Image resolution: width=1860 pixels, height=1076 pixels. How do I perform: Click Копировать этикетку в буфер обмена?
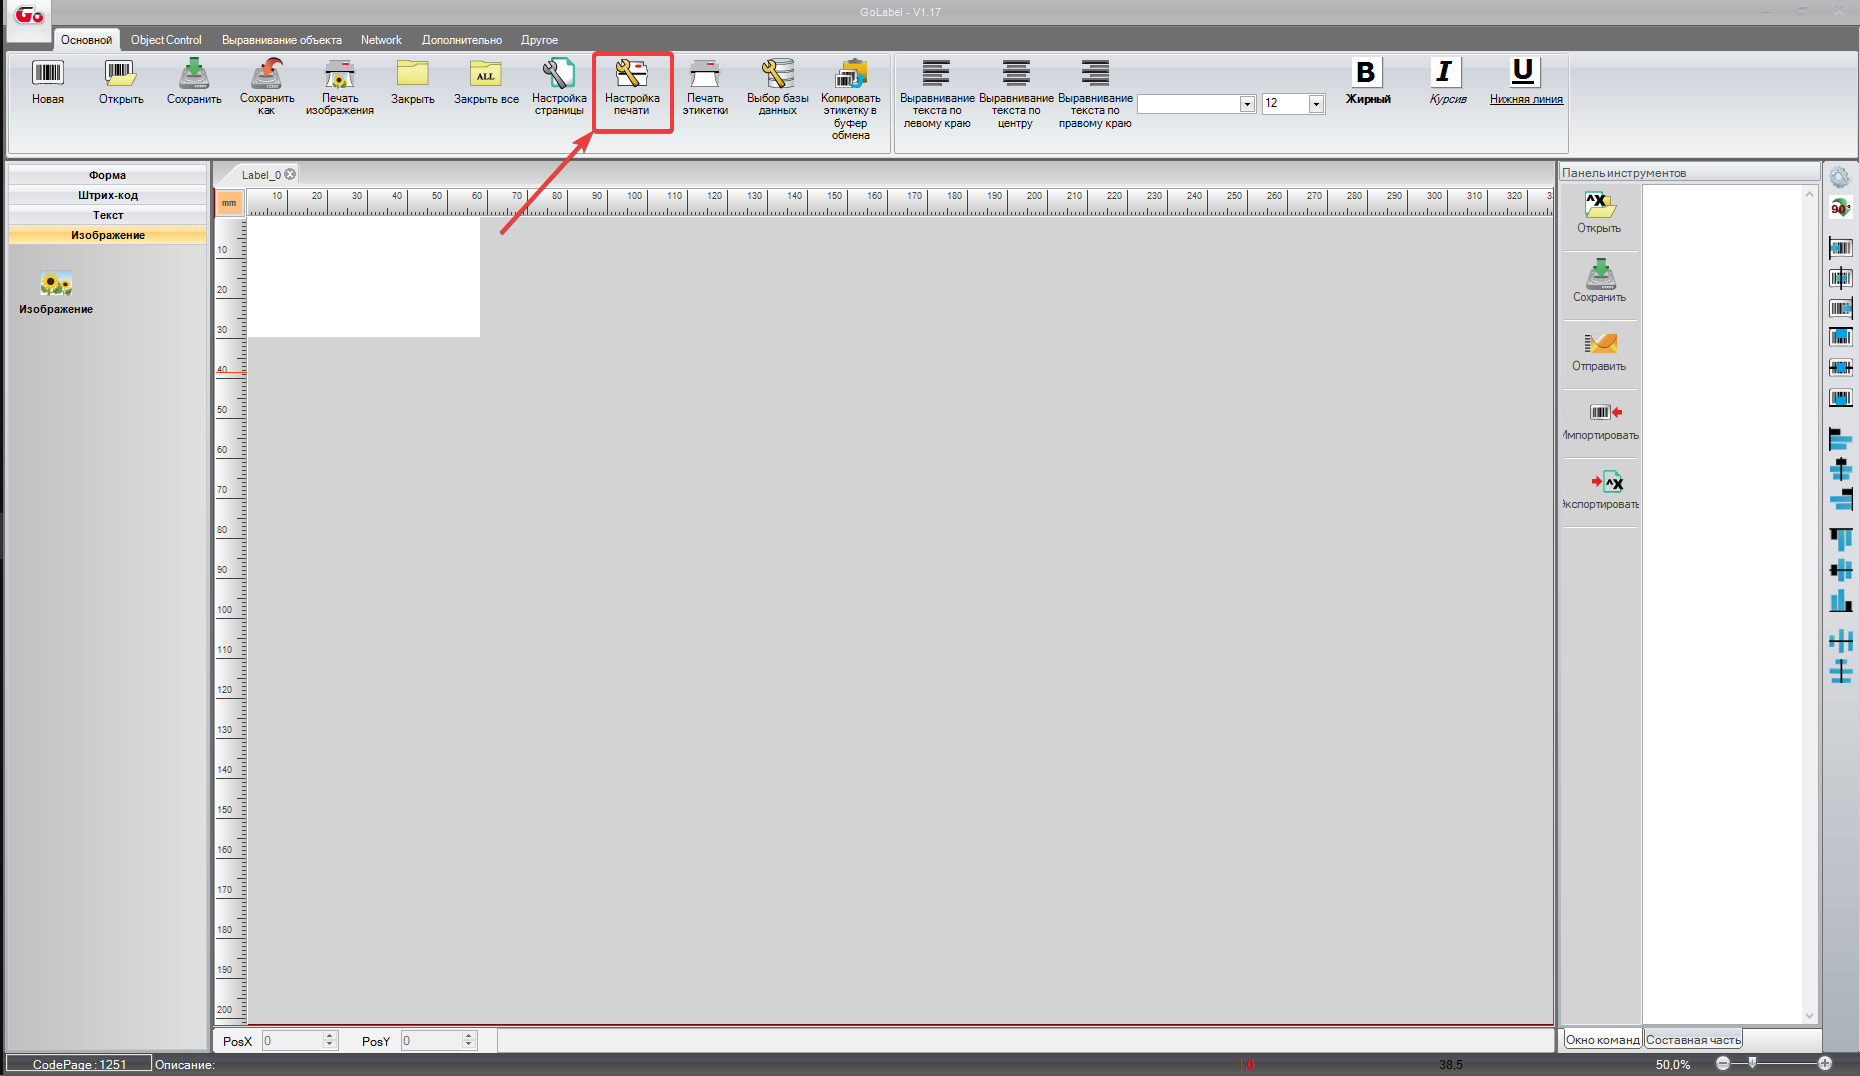(851, 99)
